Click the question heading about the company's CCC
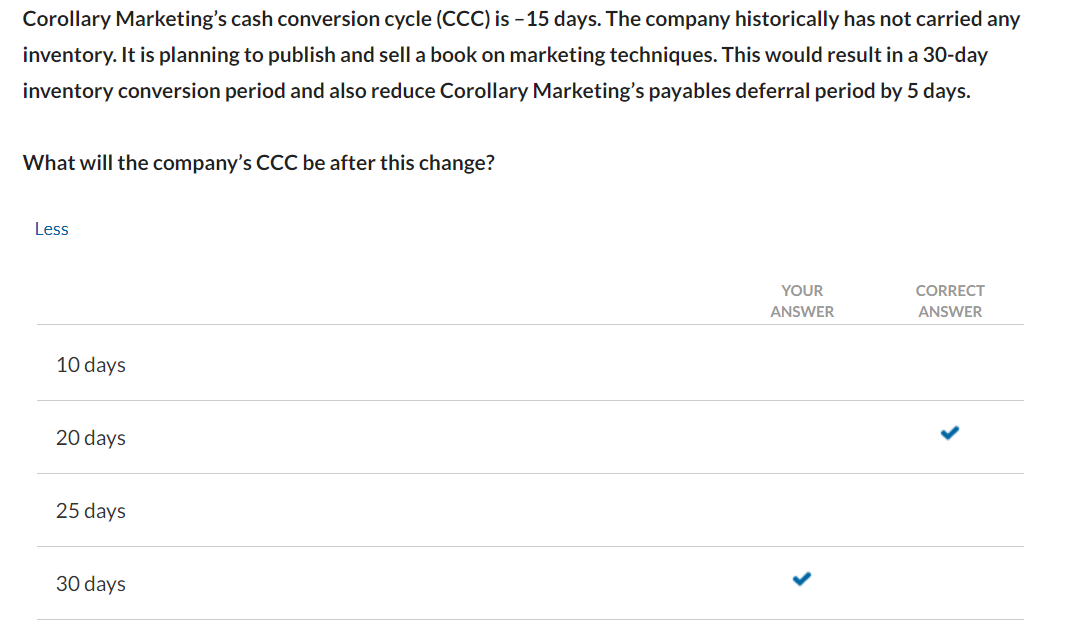The height and width of the screenshot is (644, 1086). tap(258, 162)
